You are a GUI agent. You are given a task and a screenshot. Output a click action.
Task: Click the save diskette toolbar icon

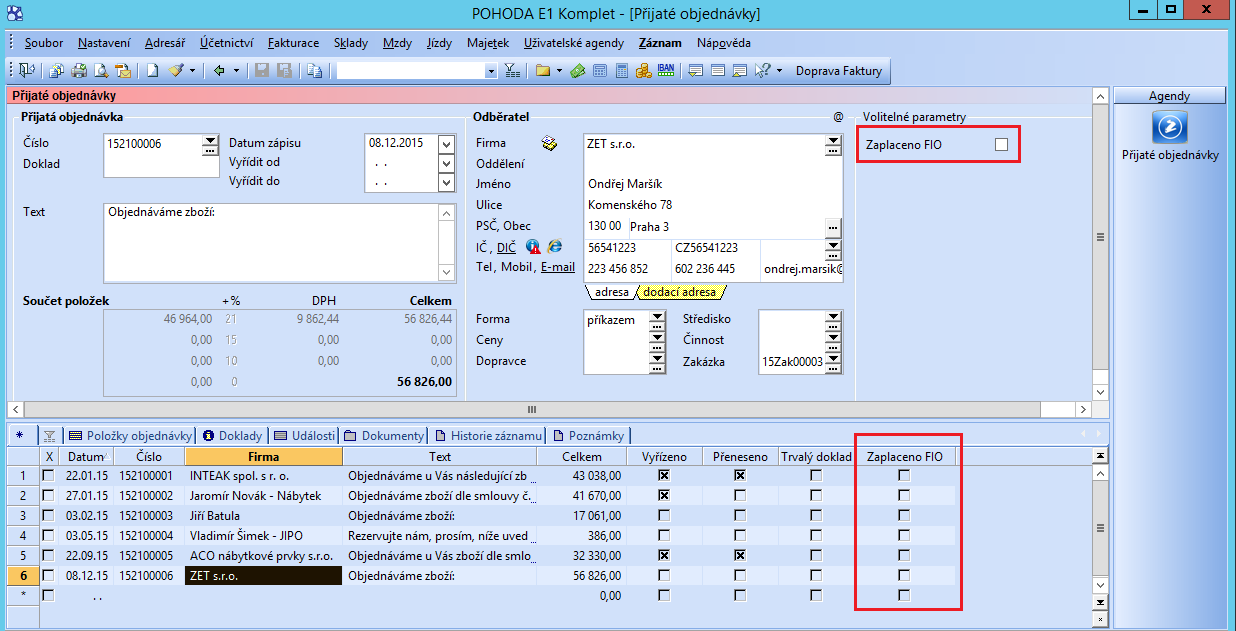(262, 71)
